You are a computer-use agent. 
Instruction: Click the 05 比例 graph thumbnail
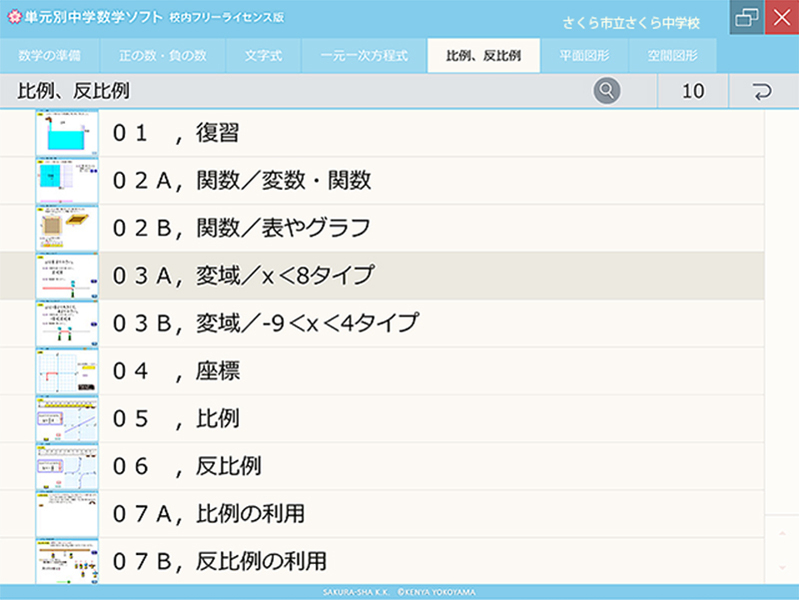point(67,419)
